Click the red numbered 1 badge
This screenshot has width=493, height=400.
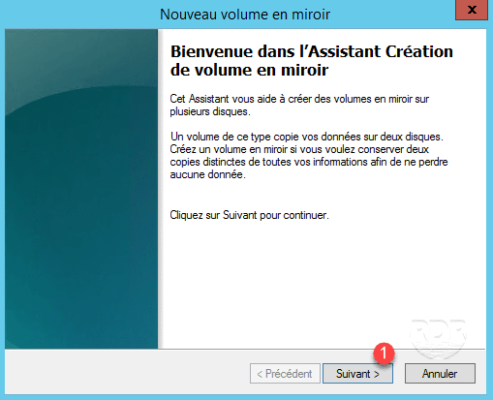click(384, 353)
